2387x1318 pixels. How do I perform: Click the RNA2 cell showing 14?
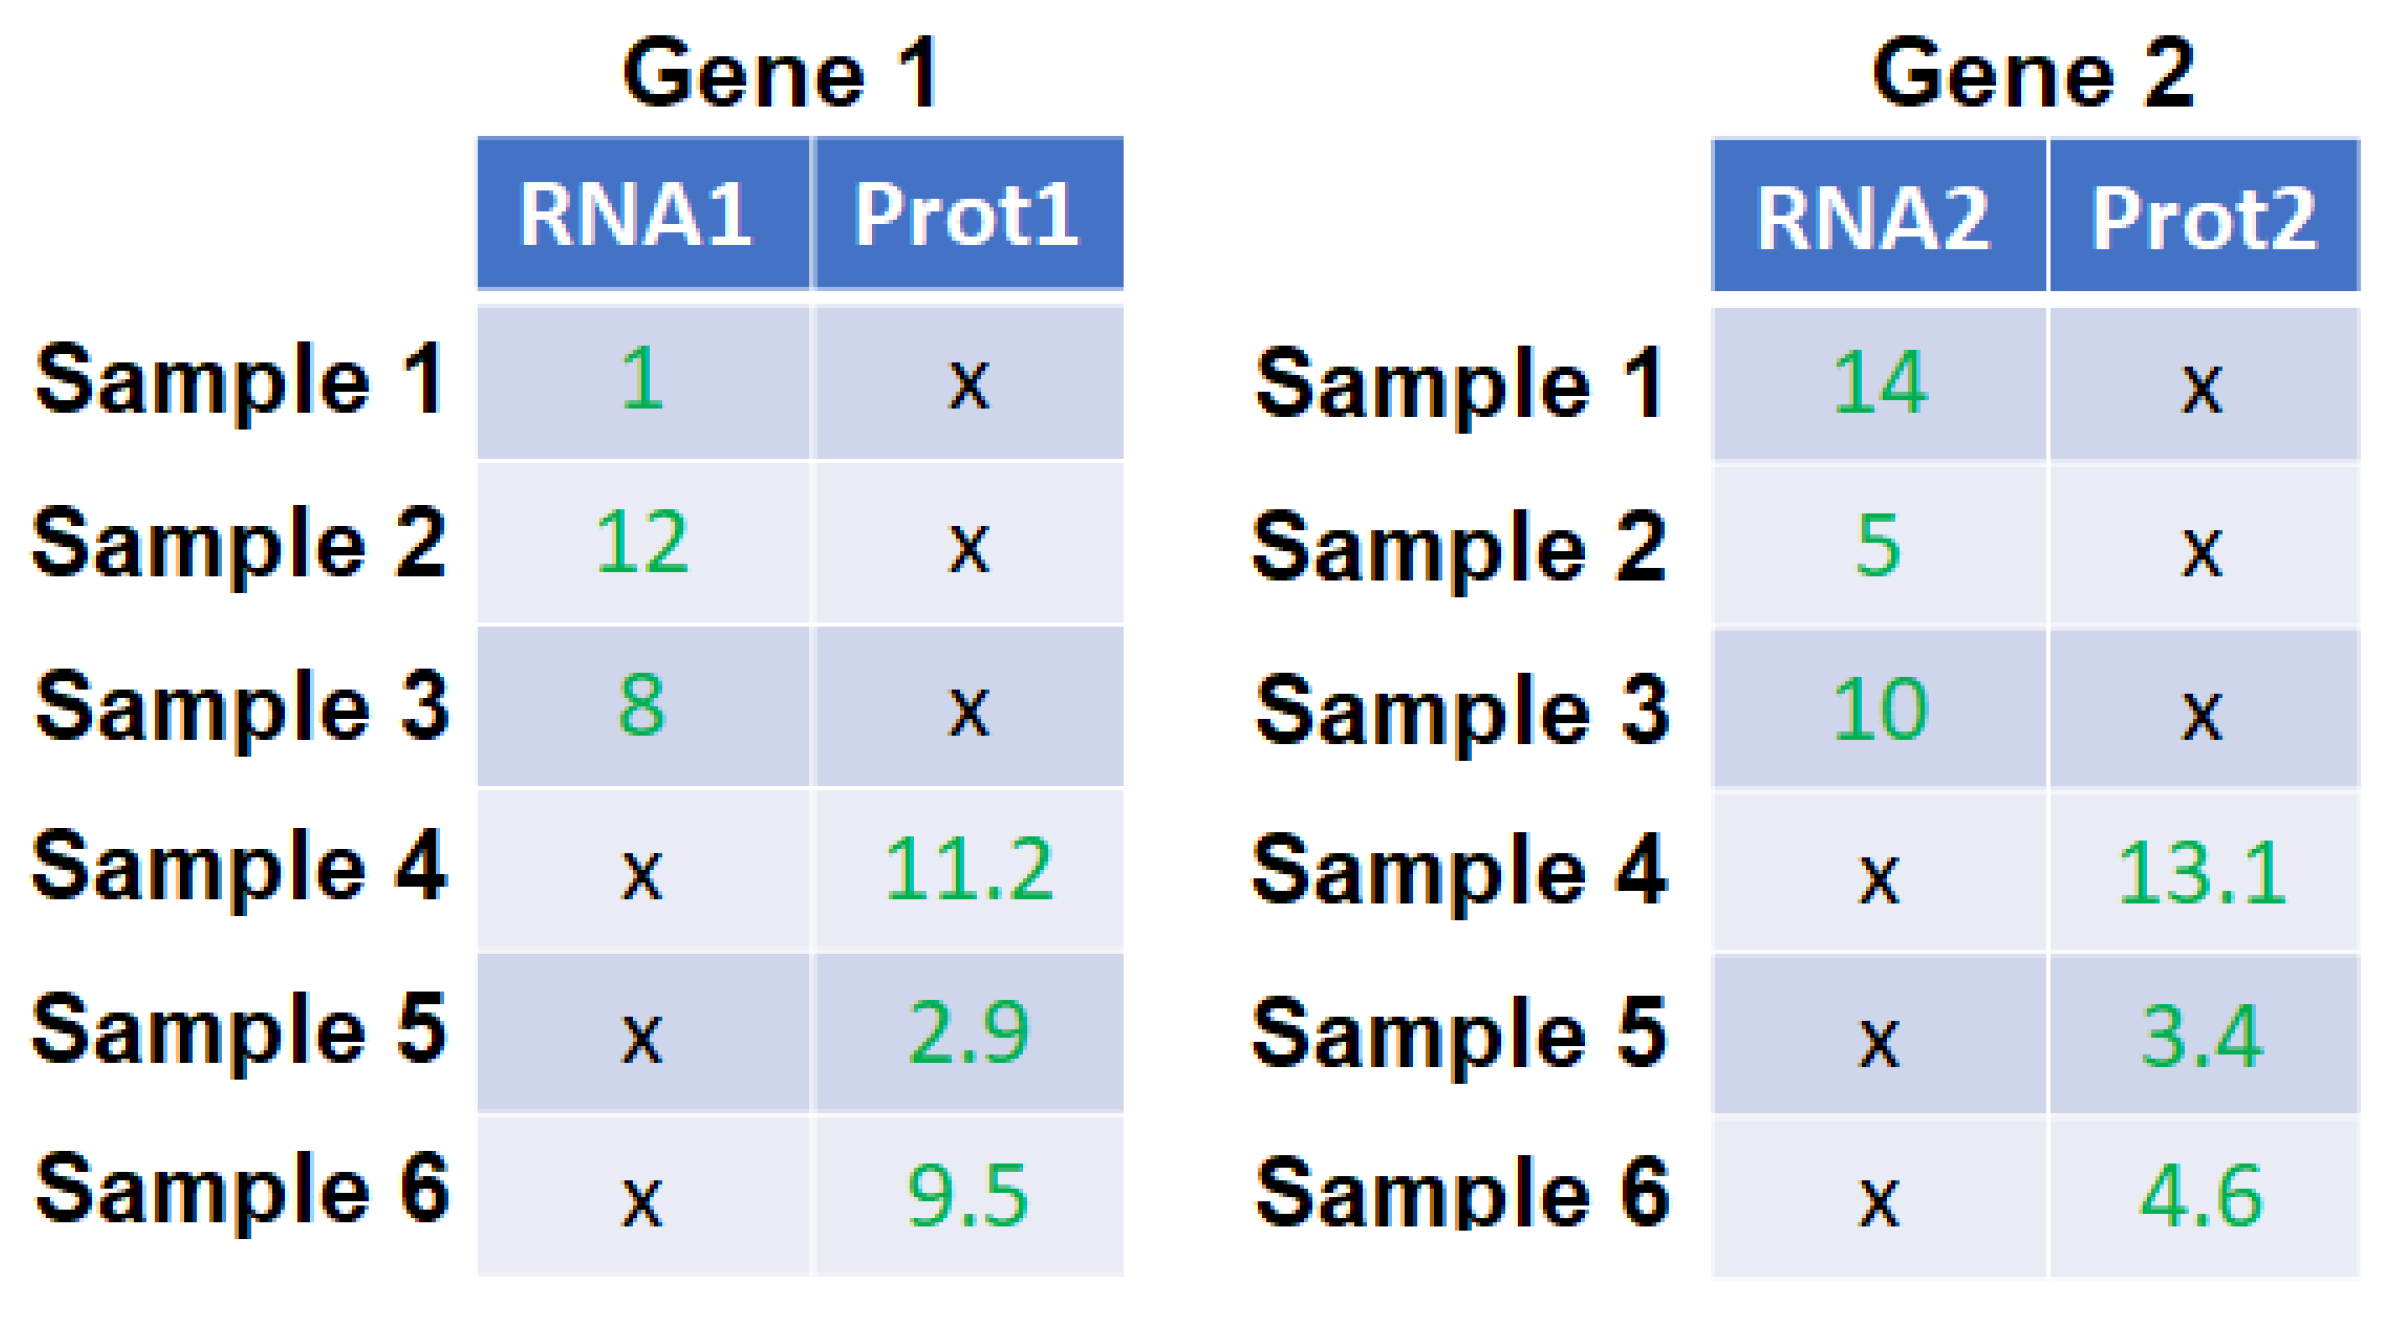(x=1878, y=383)
